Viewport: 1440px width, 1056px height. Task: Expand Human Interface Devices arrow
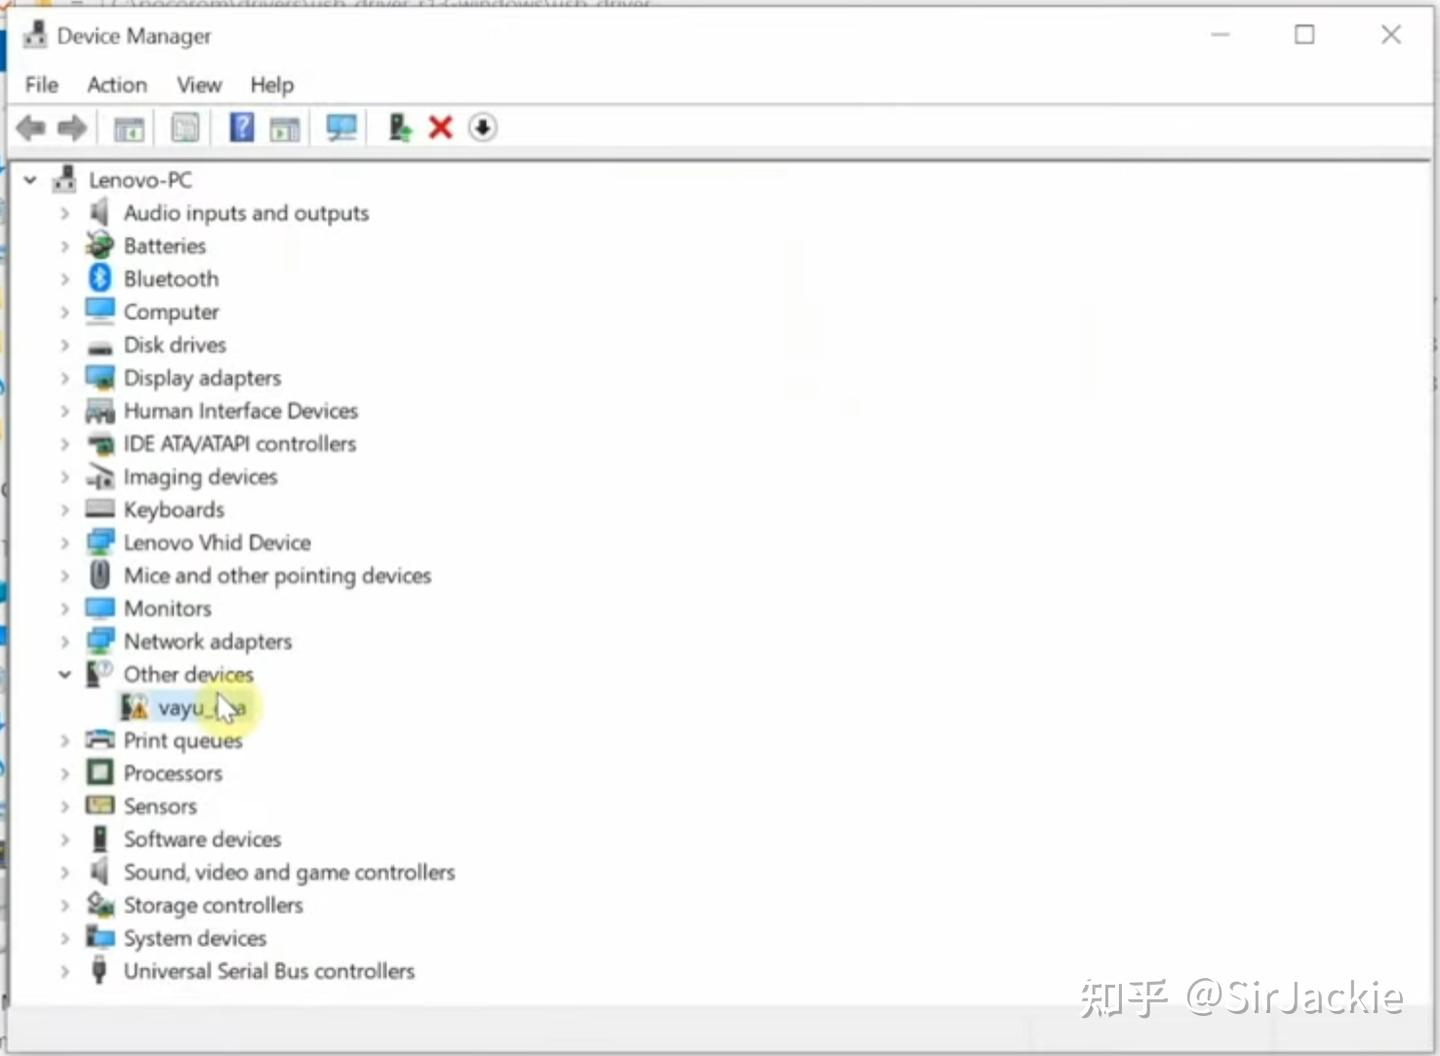coord(65,411)
